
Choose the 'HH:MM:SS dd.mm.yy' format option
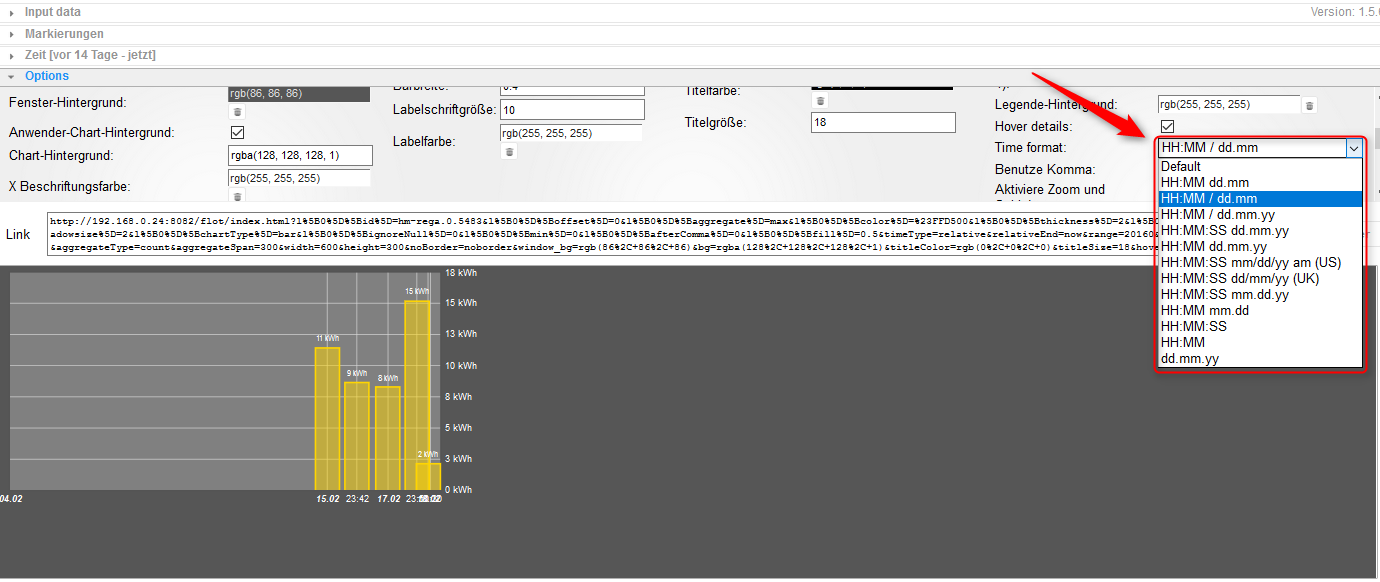(x=1260, y=230)
